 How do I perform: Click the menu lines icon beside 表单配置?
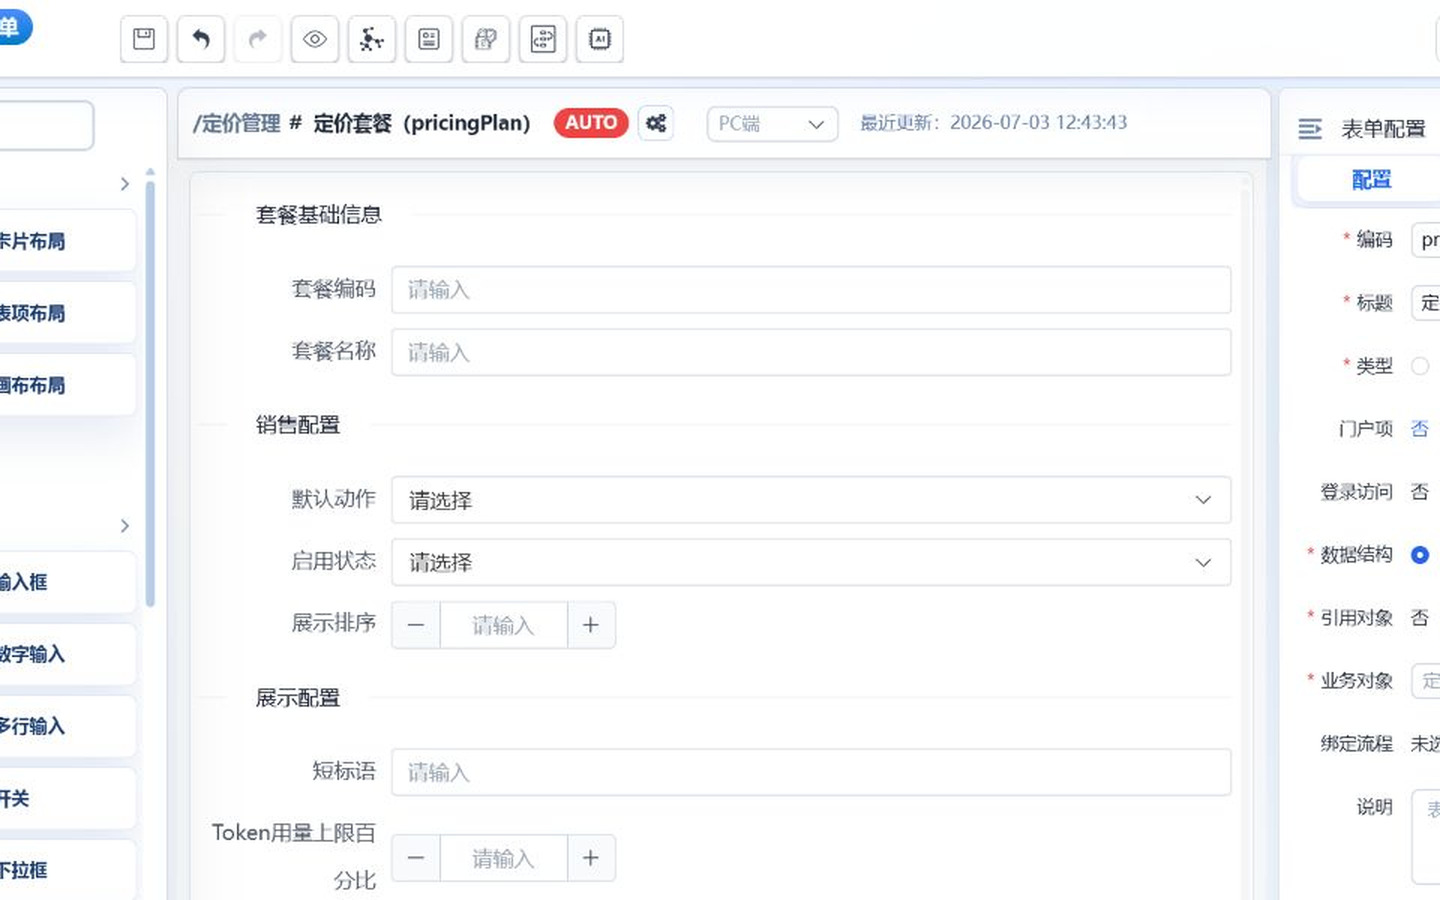(1310, 128)
